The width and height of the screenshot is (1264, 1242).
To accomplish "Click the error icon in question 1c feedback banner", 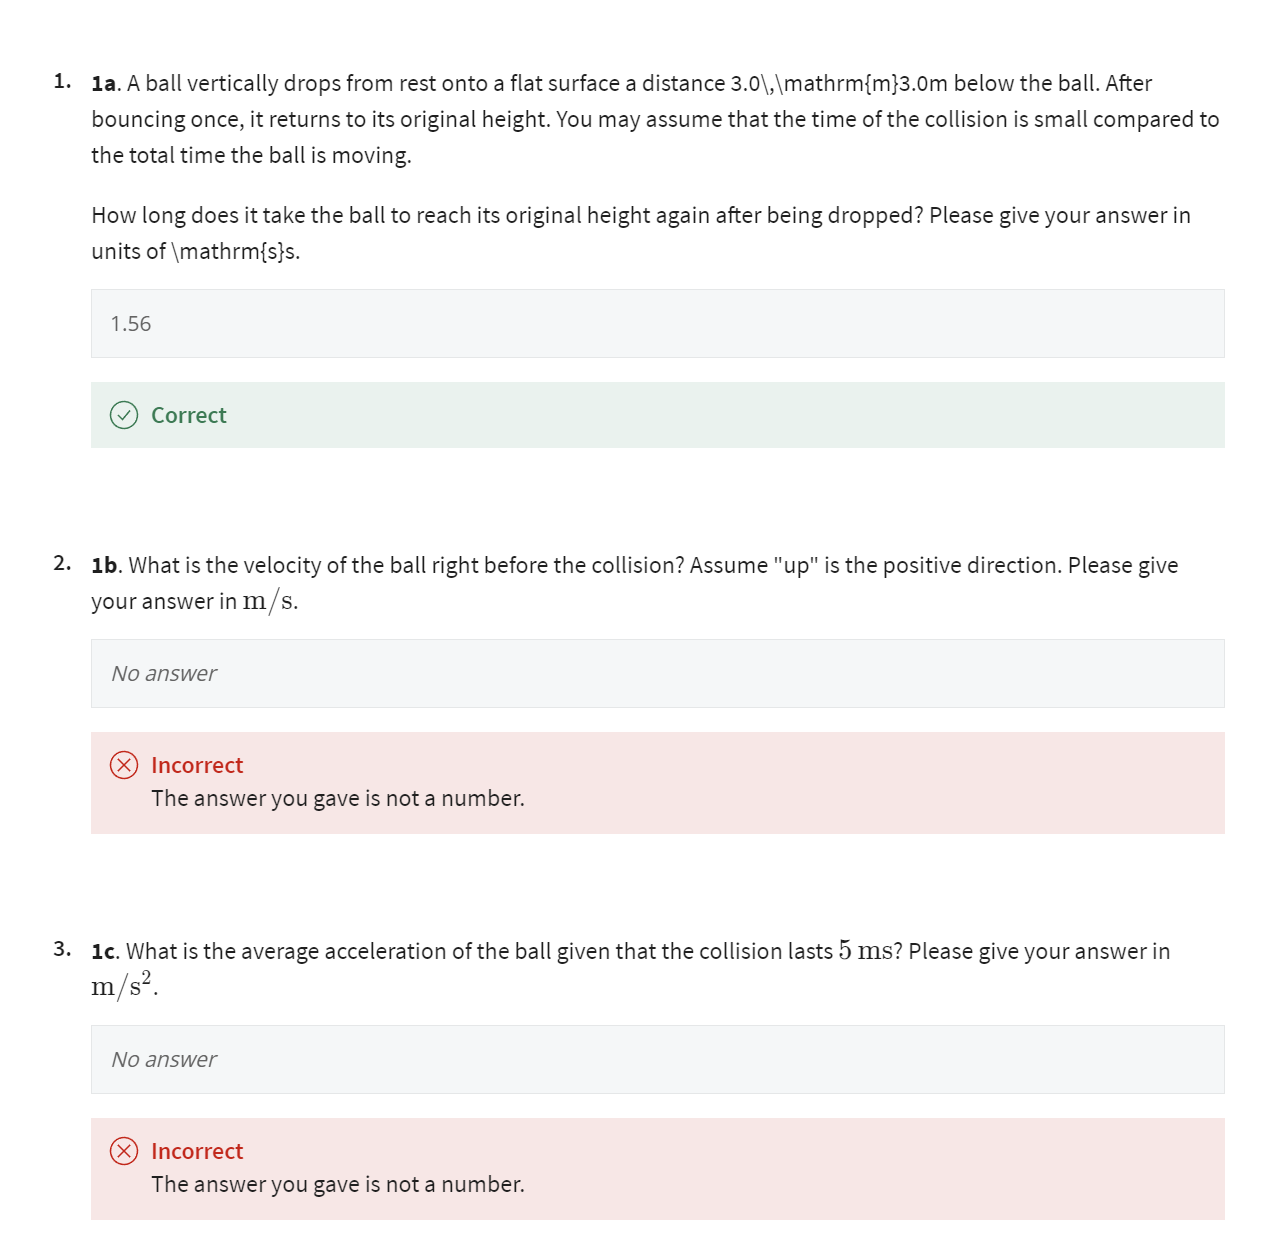I will point(123,1151).
